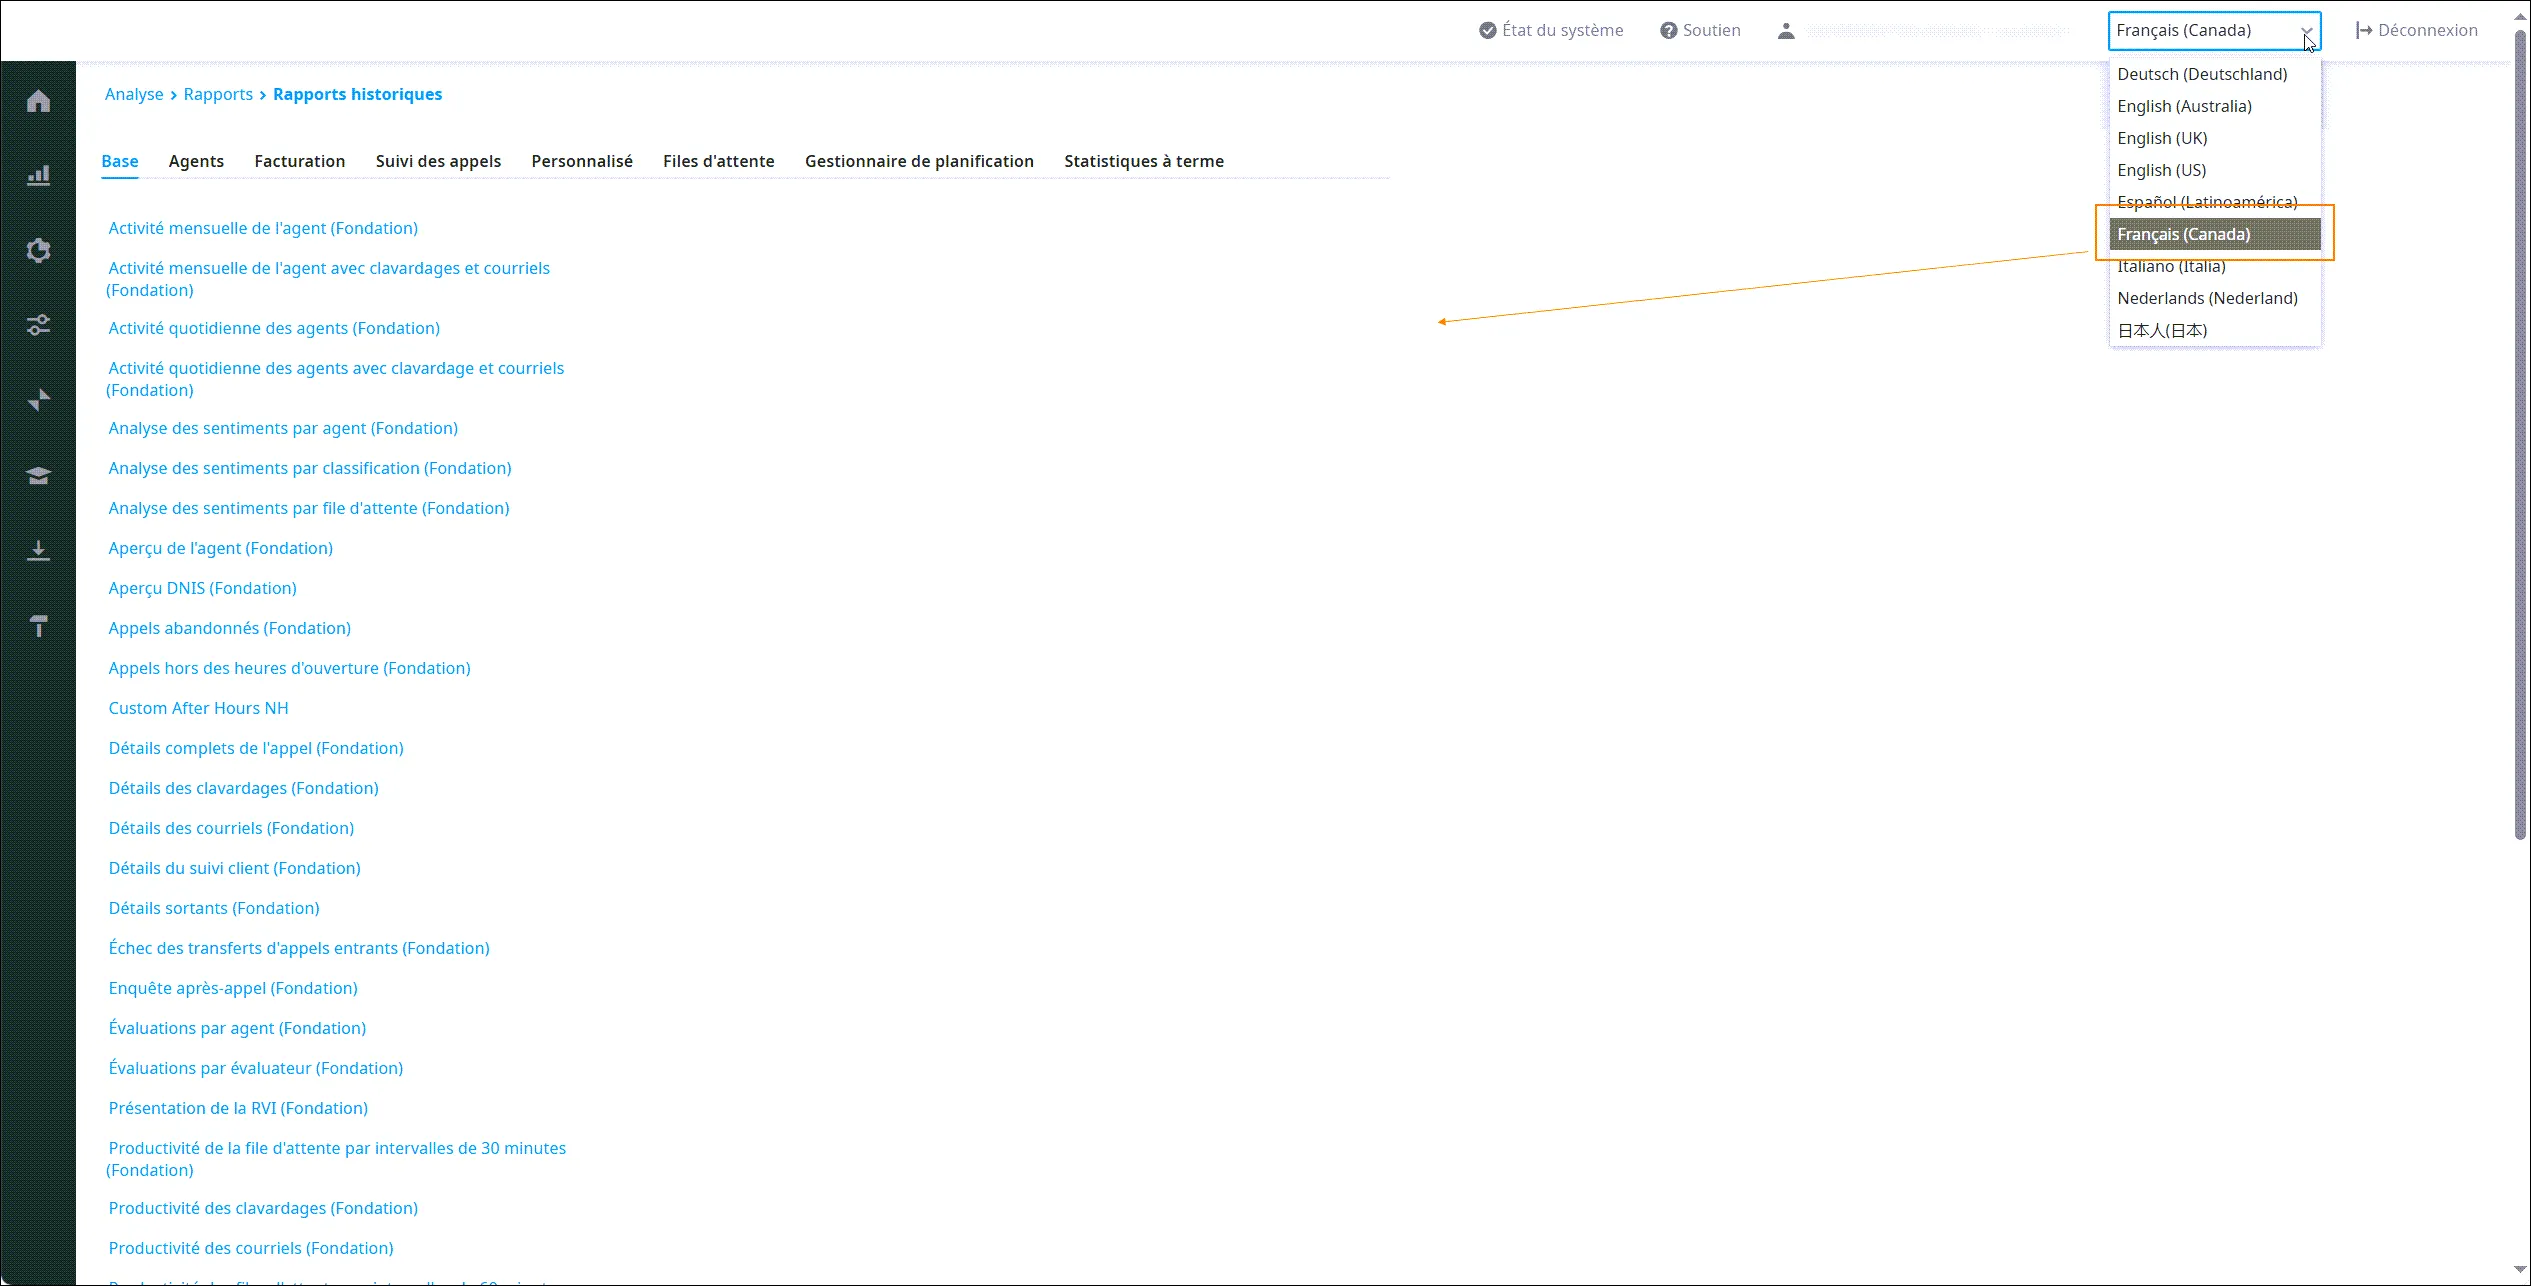Open the gear settings sidebar icon
The height and width of the screenshot is (1286, 2531).
[x=38, y=251]
